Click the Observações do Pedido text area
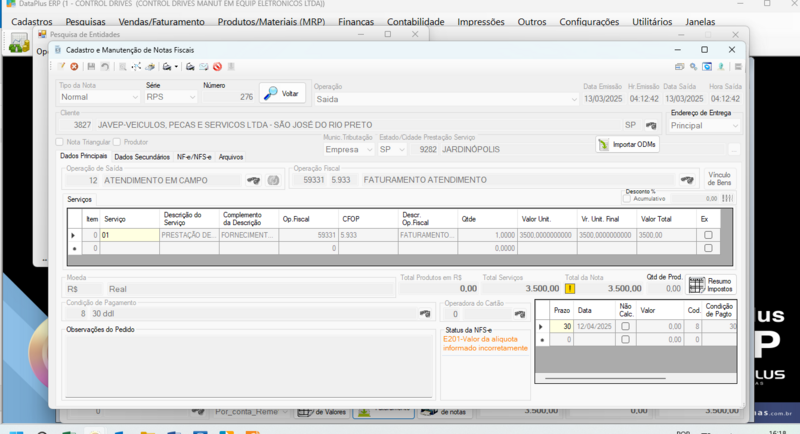The height and width of the screenshot is (434, 800). pyautogui.click(x=249, y=366)
